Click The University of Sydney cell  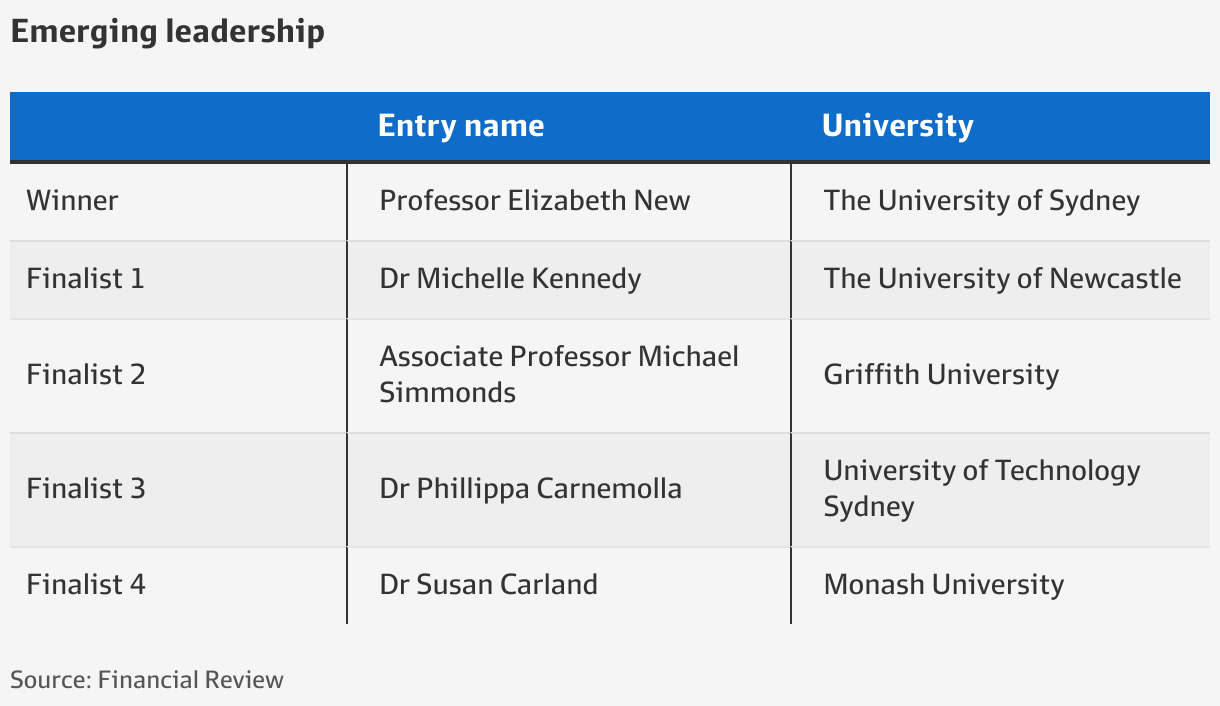click(x=982, y=201)
